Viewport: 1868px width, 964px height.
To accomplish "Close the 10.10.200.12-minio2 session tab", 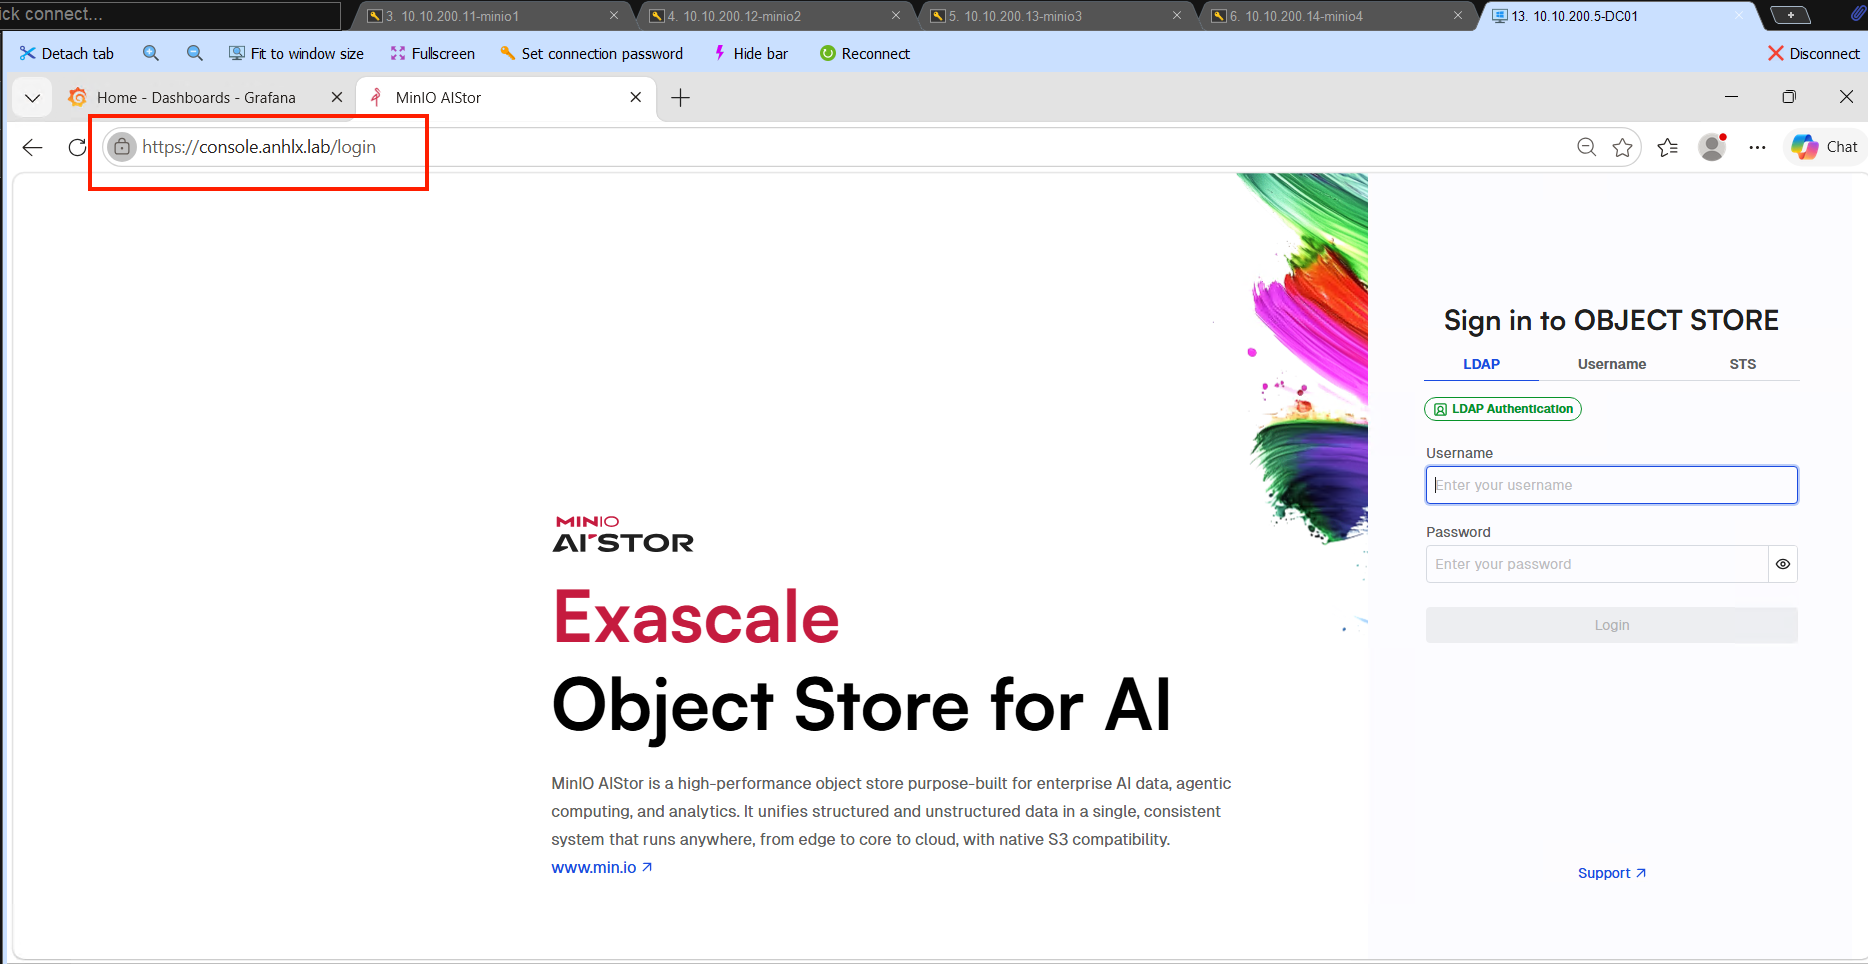I will coord(896,16).
